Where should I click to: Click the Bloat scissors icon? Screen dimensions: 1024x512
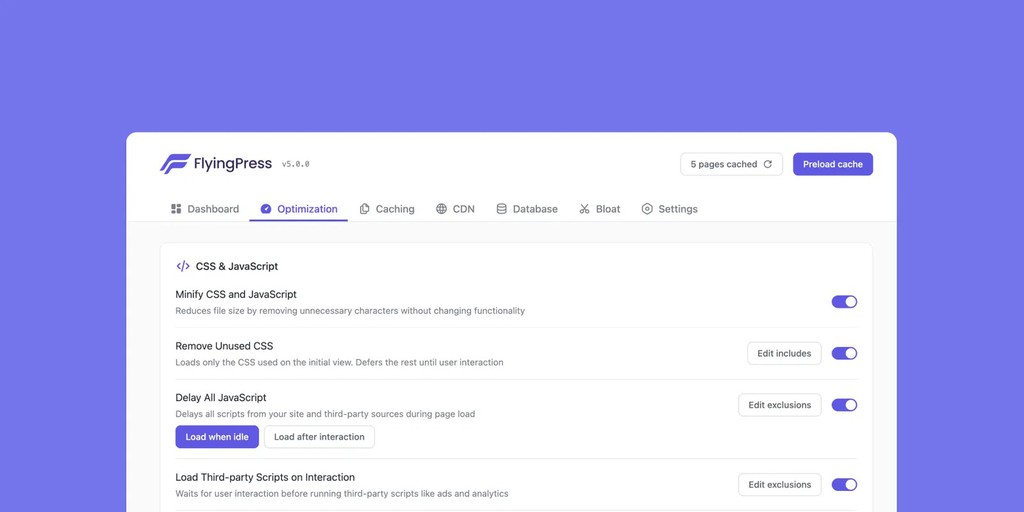[584, 209]
